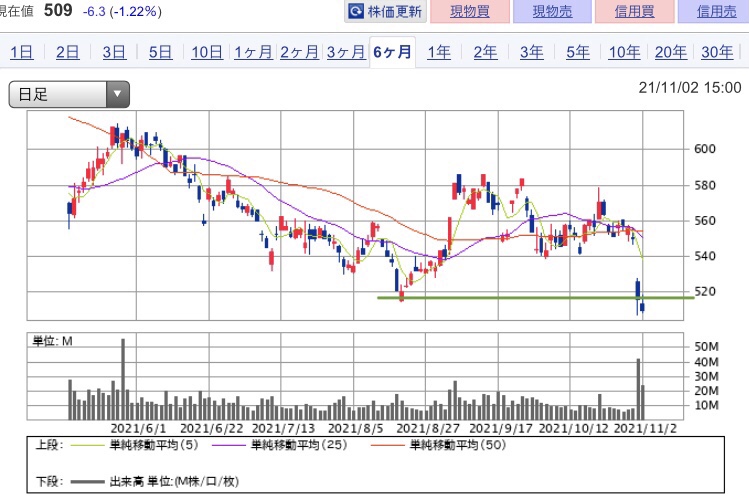Click the 単純移動平均(25) legend entry

click(x=279, y=445)
